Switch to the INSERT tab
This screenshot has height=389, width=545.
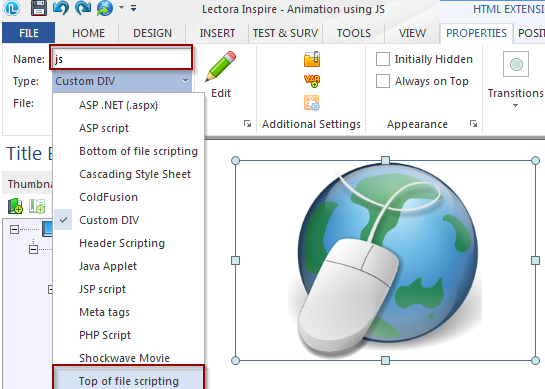pos(217,33)
